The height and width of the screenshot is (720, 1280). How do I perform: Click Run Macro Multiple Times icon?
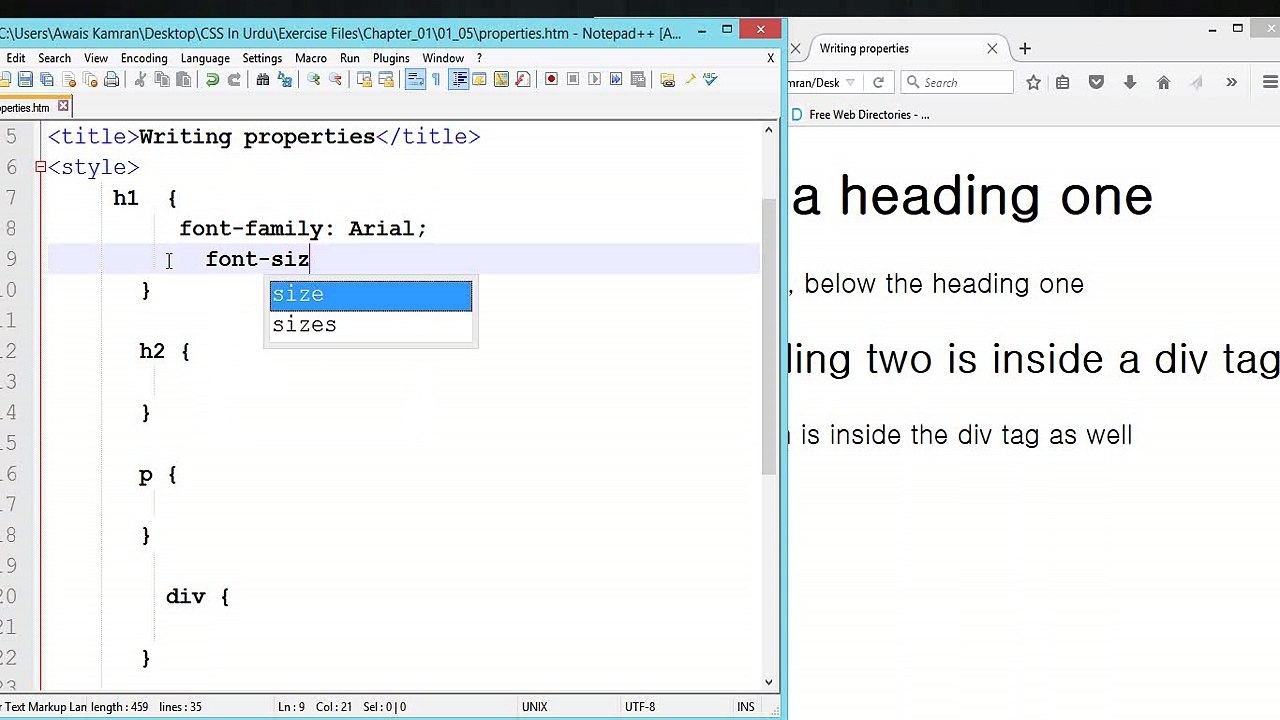coord(616,79)
